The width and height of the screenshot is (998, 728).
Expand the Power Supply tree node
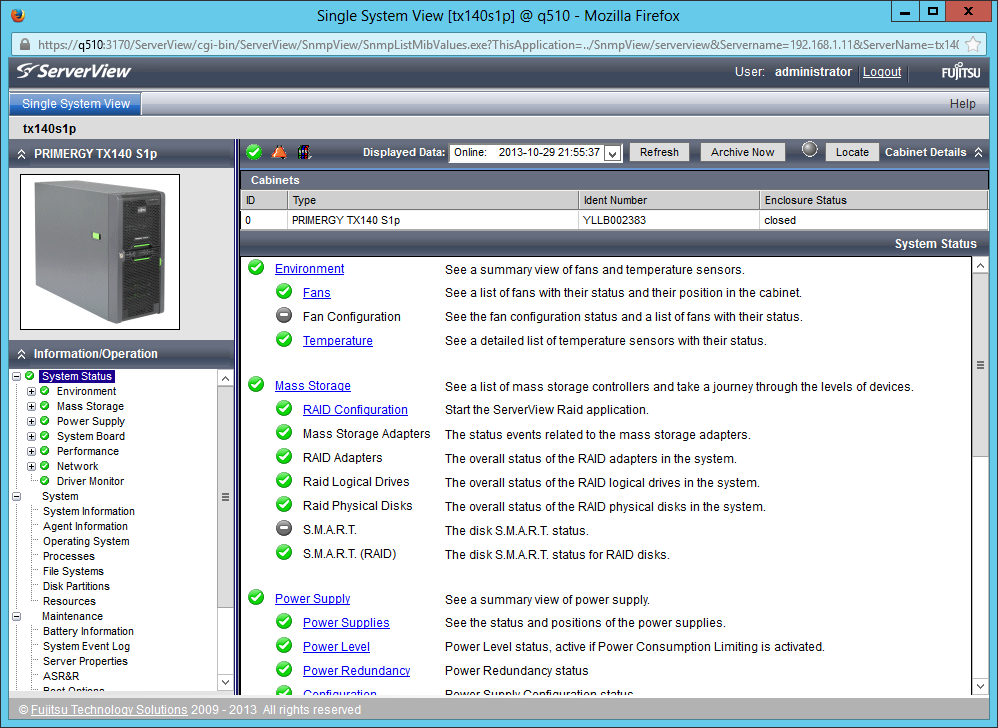pos(31,421)
